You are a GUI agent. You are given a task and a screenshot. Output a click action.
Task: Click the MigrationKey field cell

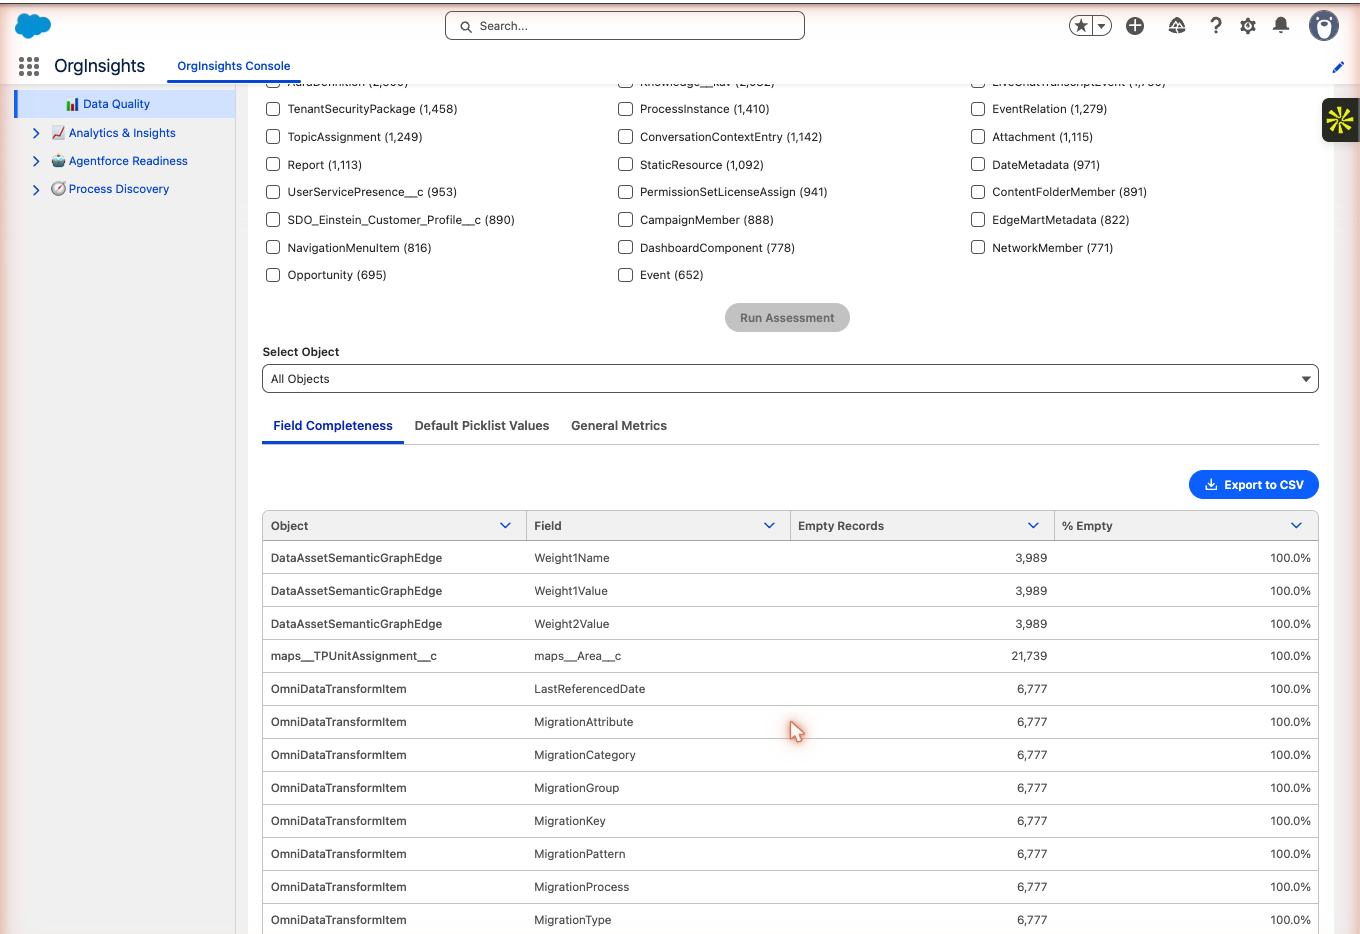coord(657,821)
